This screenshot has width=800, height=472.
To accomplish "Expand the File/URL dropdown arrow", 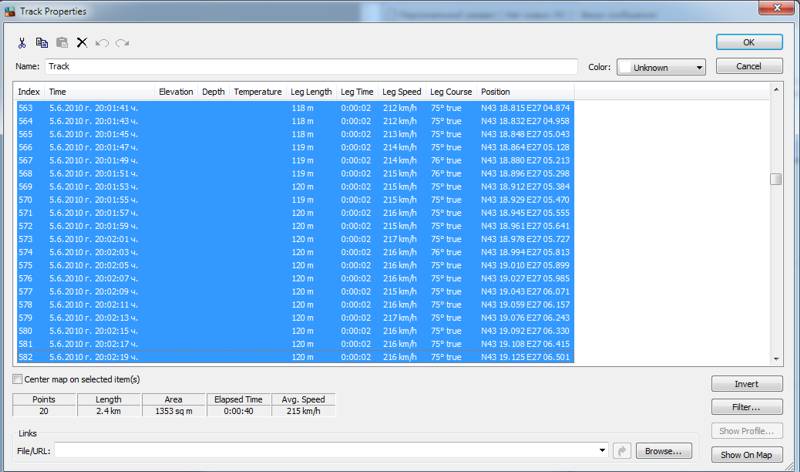I will [x=603, y=451].
